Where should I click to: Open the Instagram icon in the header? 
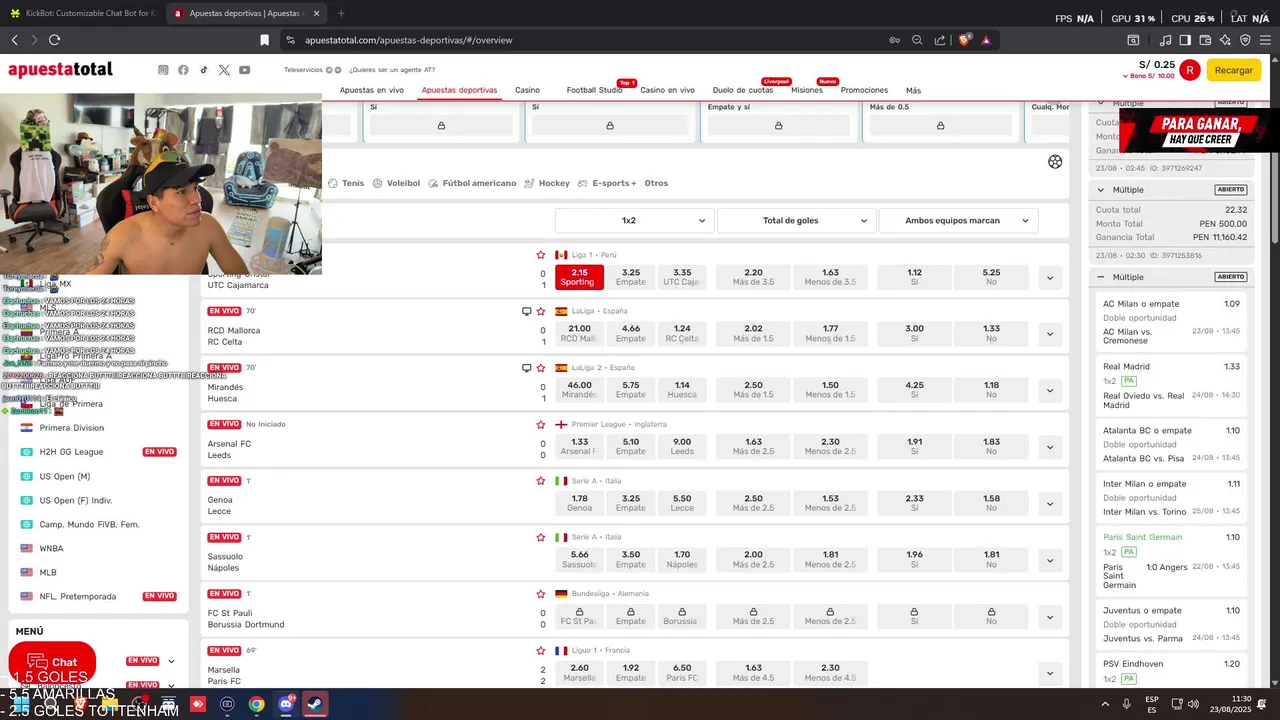(x=163, y=70)
